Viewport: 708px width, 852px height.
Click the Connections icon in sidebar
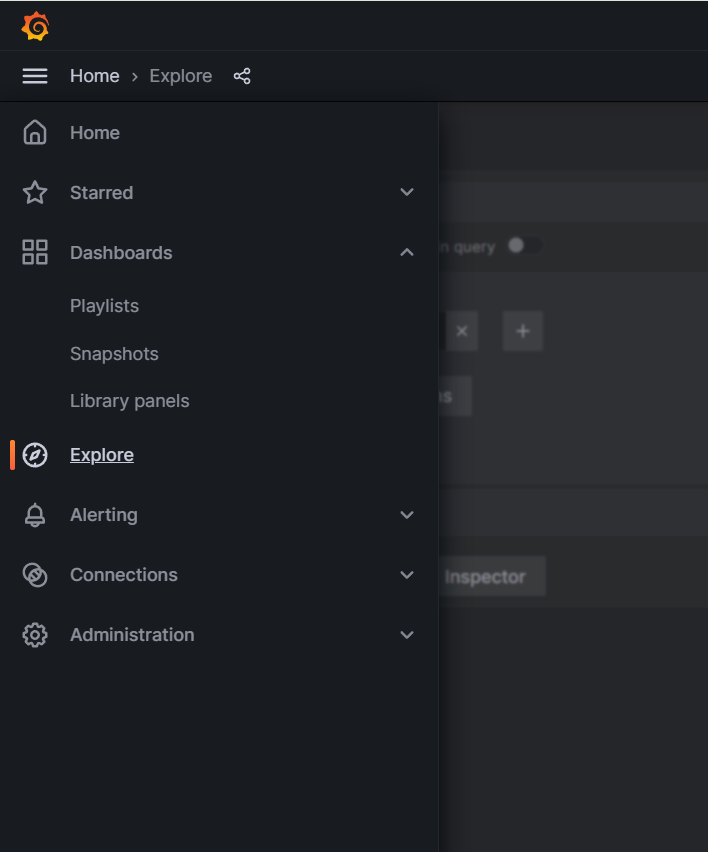point(35,575)
